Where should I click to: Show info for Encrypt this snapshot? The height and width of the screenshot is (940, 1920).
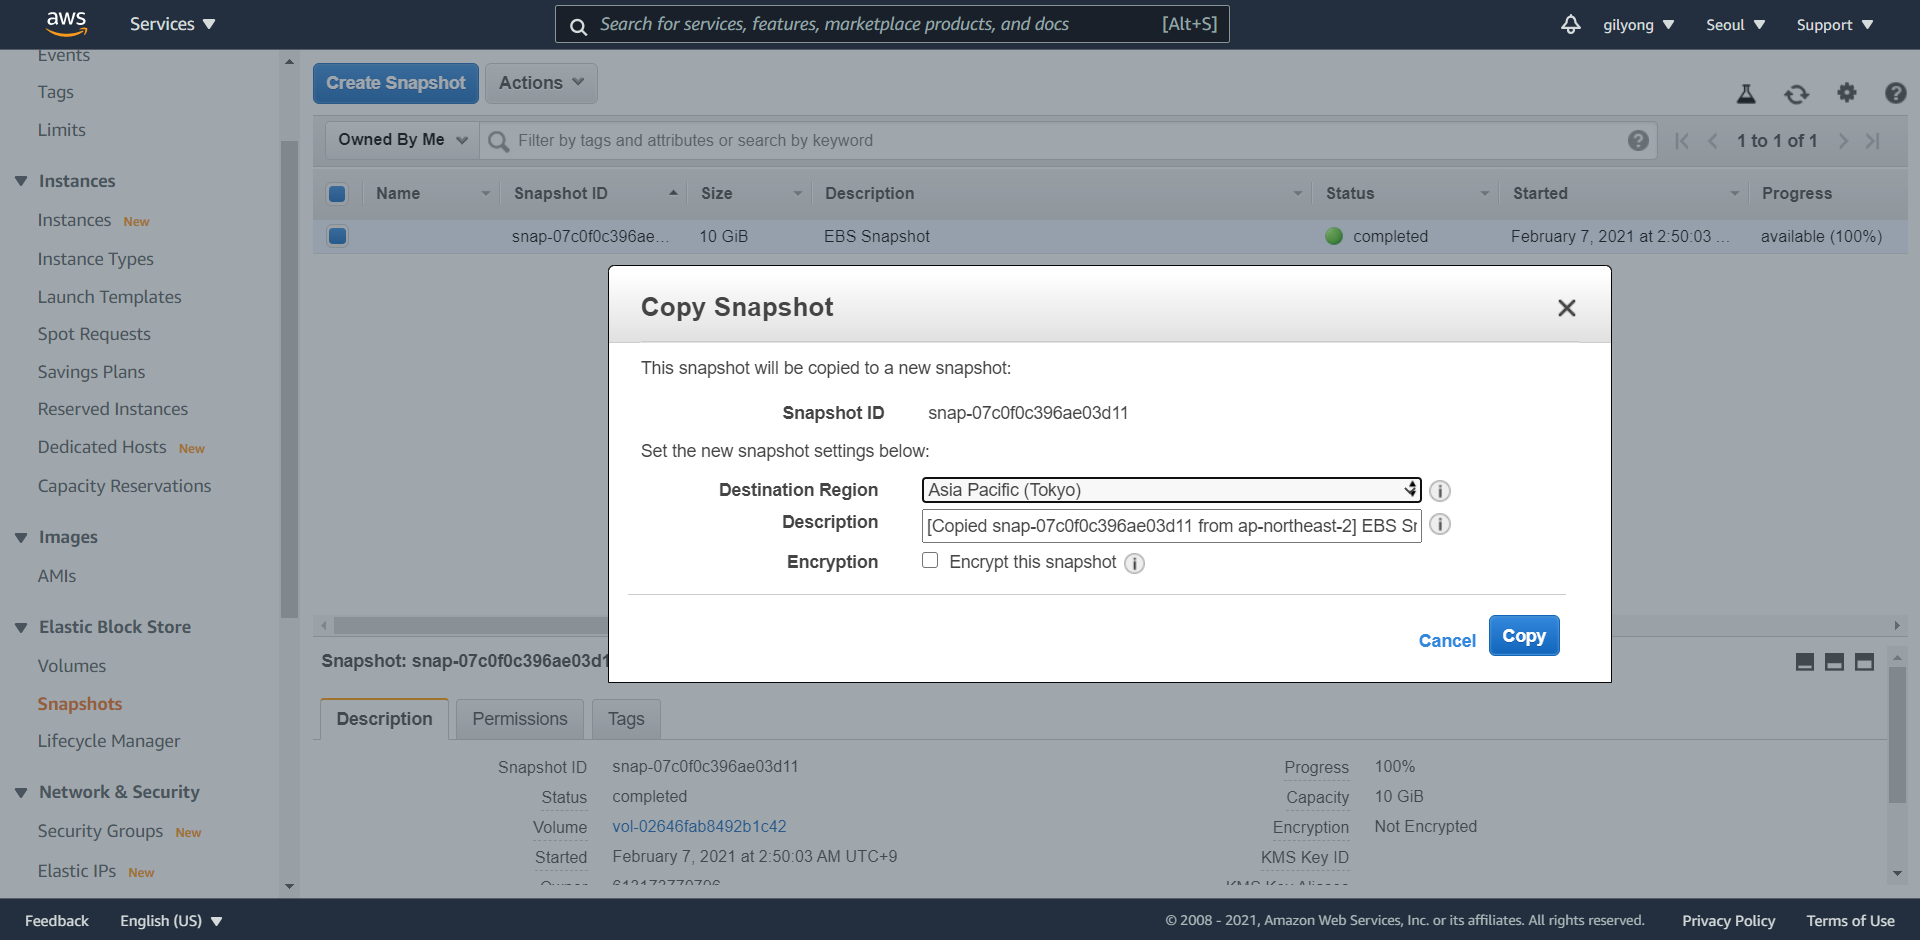point(1134,563)
